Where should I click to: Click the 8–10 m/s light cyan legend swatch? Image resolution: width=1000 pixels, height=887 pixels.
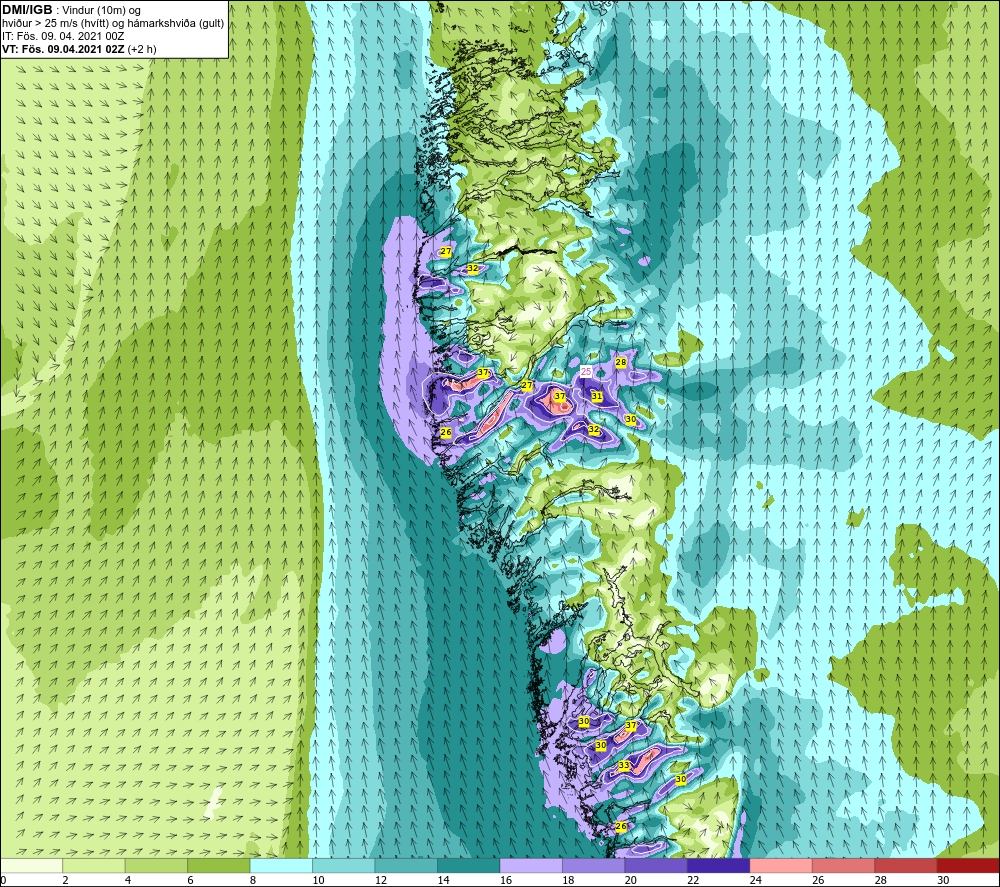point(281,866)
